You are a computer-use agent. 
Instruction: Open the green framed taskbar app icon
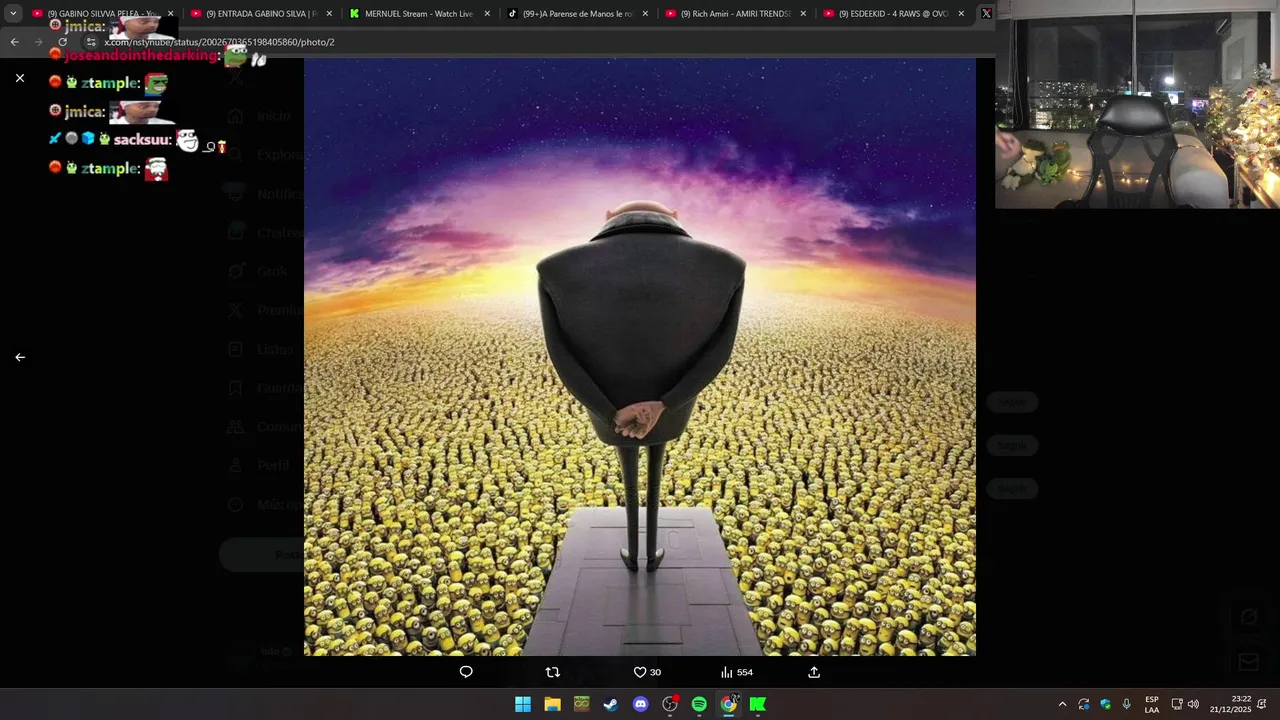(581, 704)
